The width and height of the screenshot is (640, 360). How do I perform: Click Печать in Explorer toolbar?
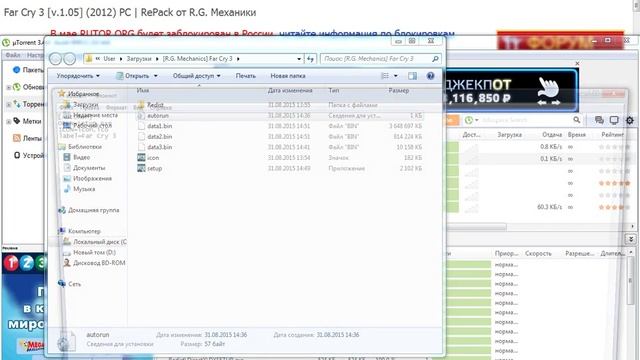(x=246, y=76)
